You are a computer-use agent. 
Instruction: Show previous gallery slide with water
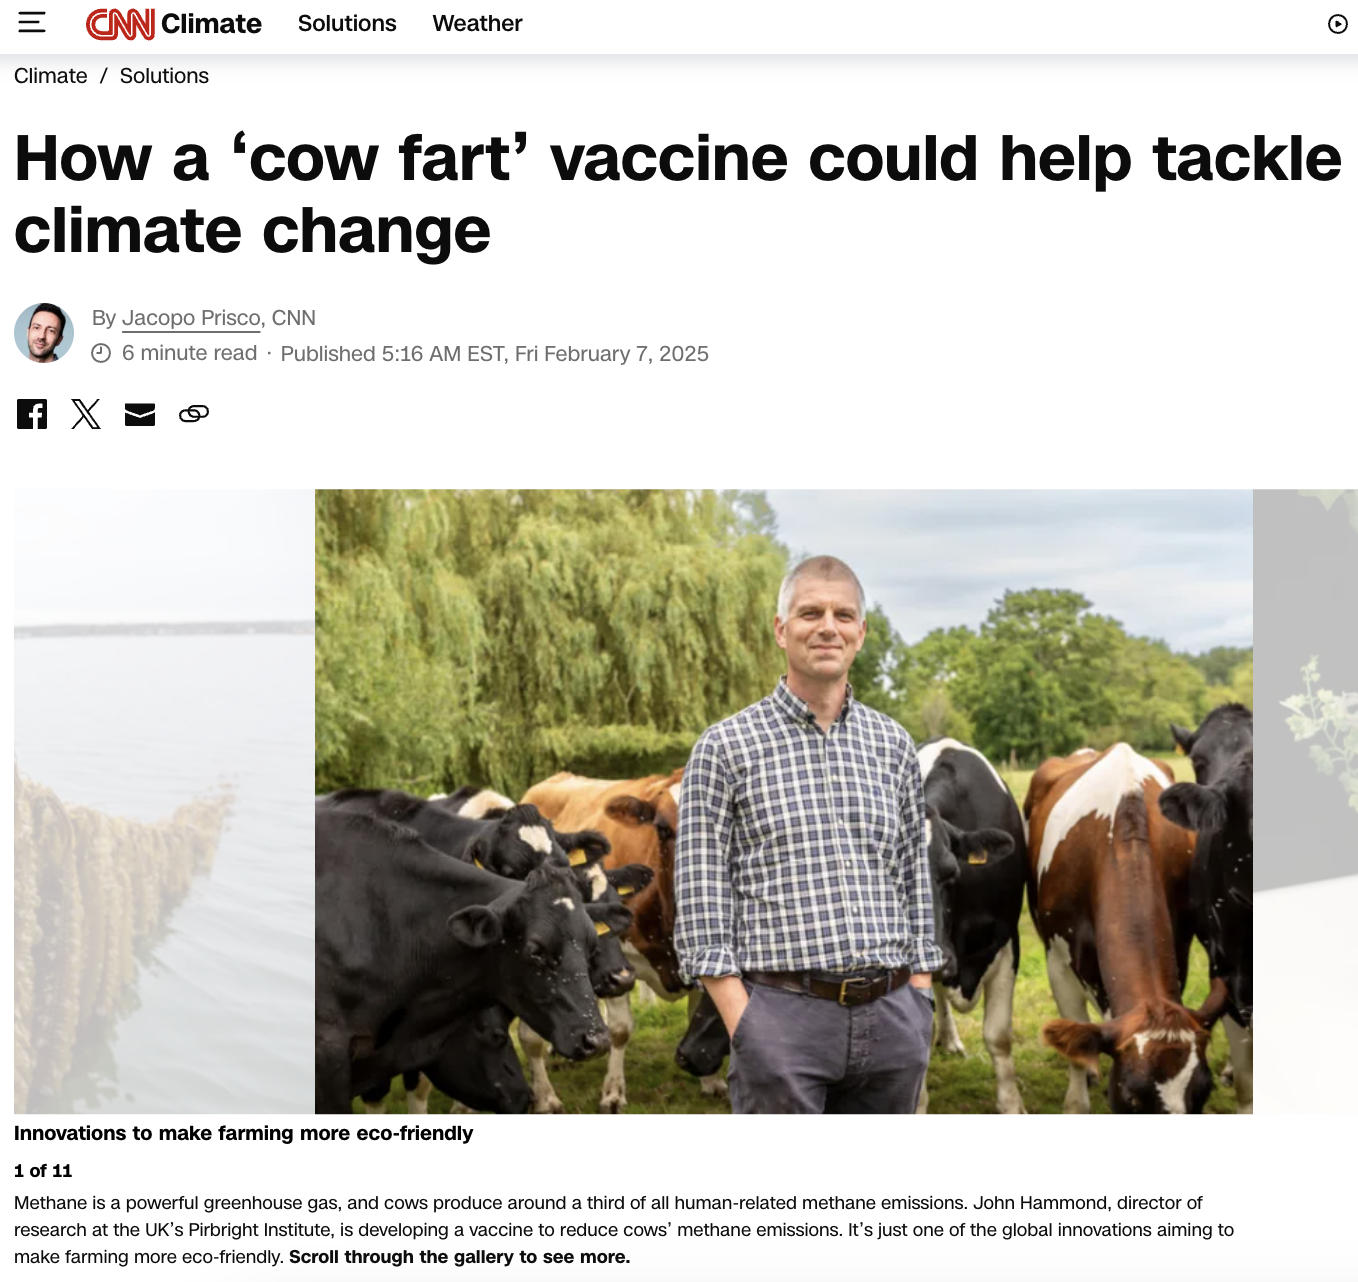(x=164, y=801)
